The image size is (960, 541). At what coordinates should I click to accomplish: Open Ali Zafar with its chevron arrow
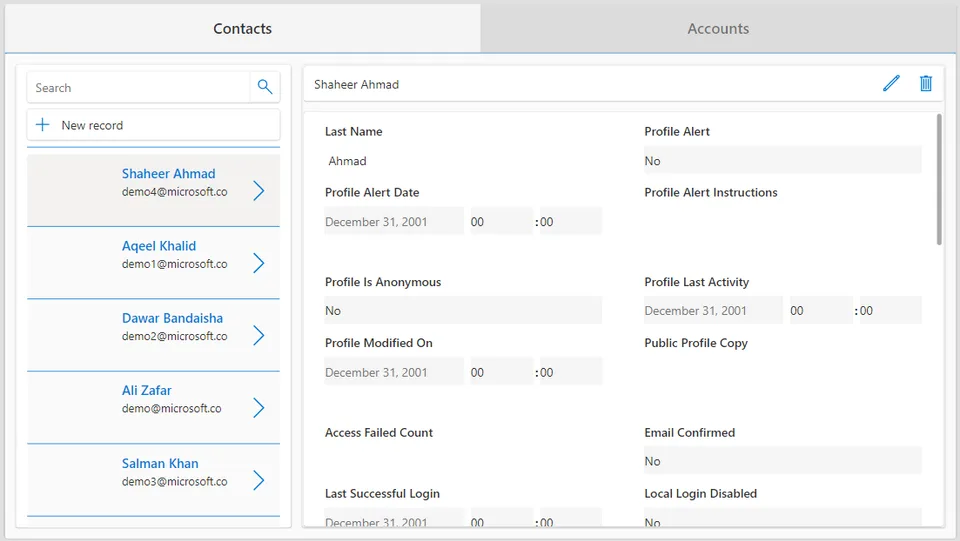[x=259, y=408]
